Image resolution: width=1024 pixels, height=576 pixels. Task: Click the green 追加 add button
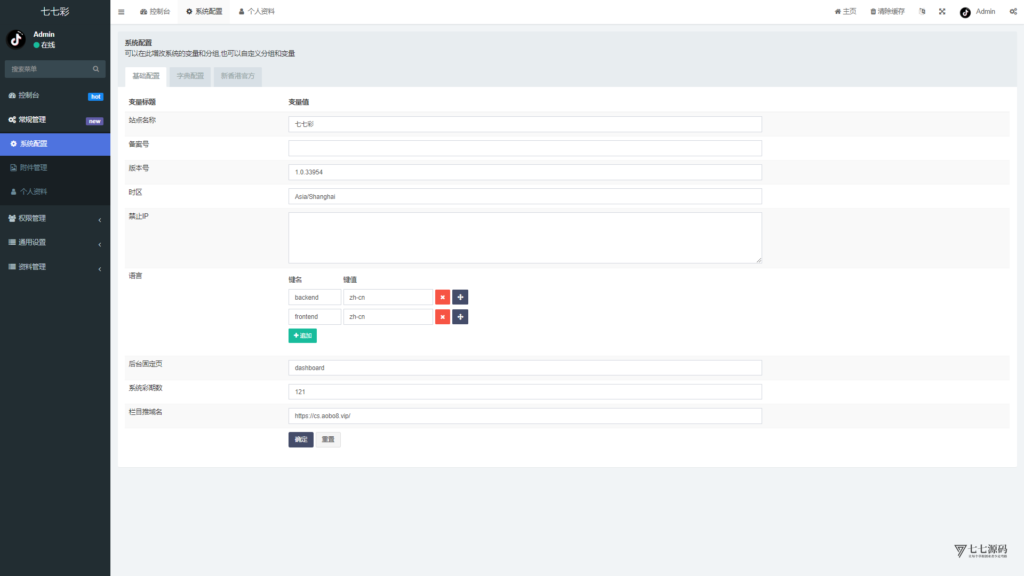pos(302,336)
